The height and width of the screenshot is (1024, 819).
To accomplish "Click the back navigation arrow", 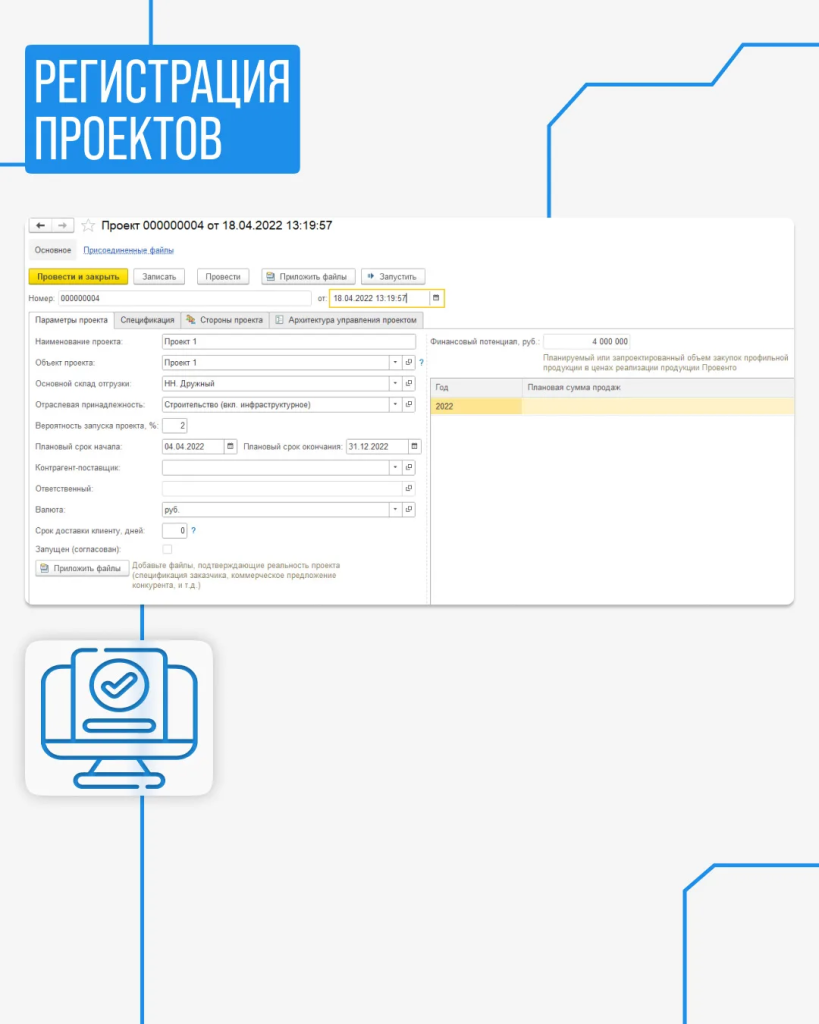I will (41, 226).
